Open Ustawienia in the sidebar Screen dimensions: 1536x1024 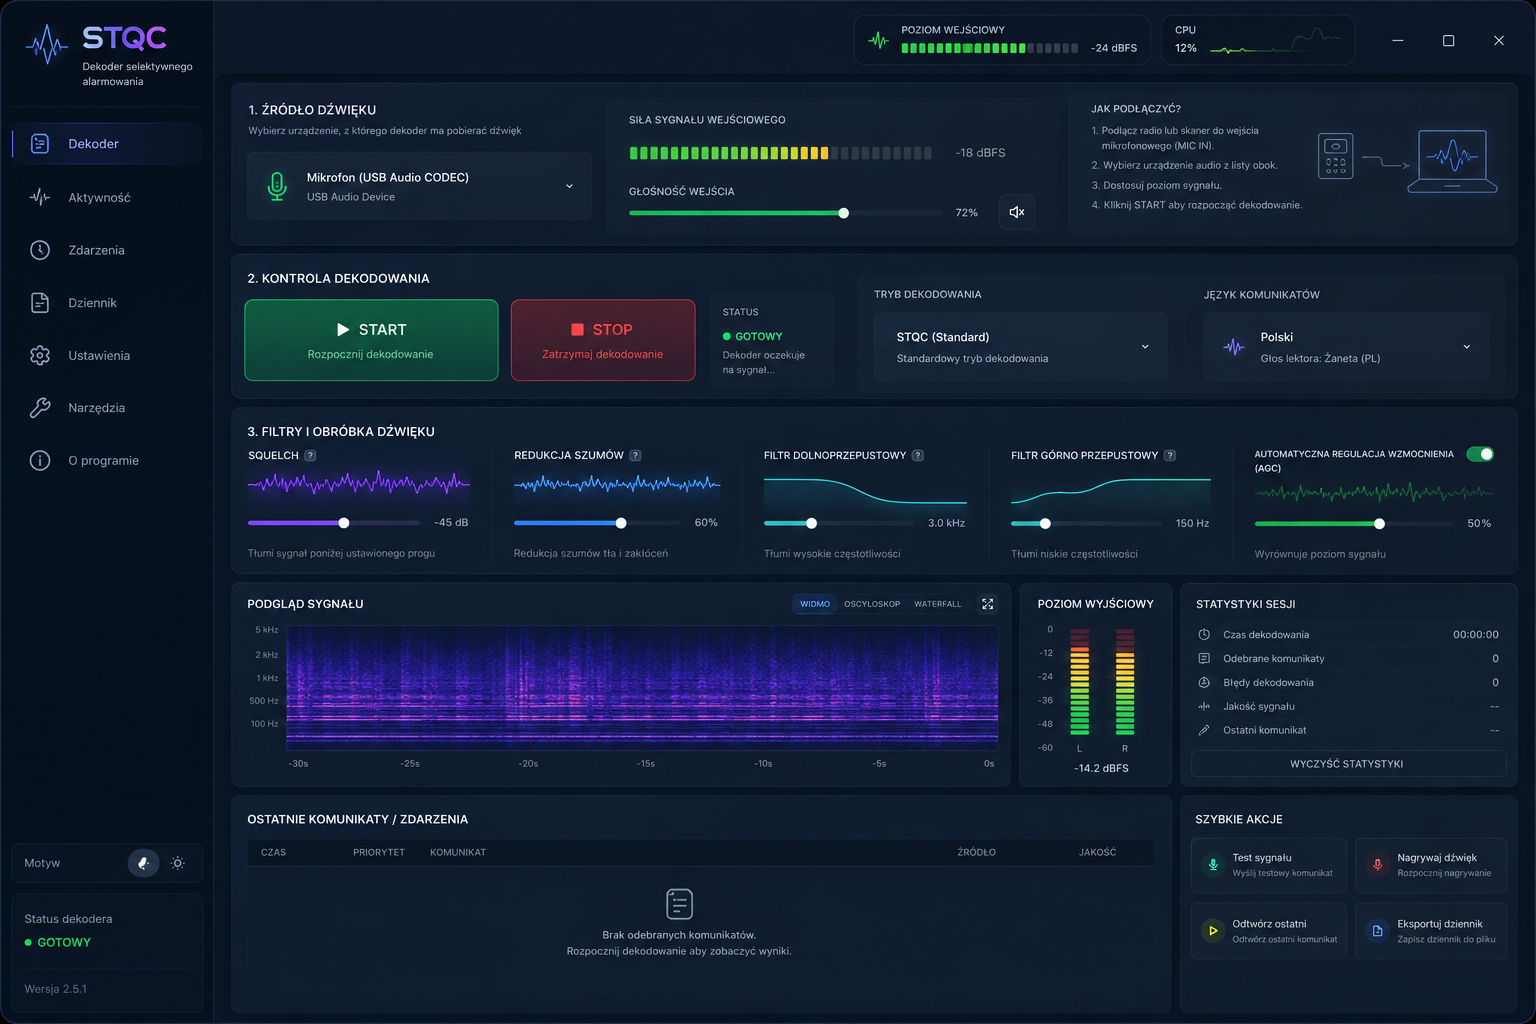click(x=107, y=355)
